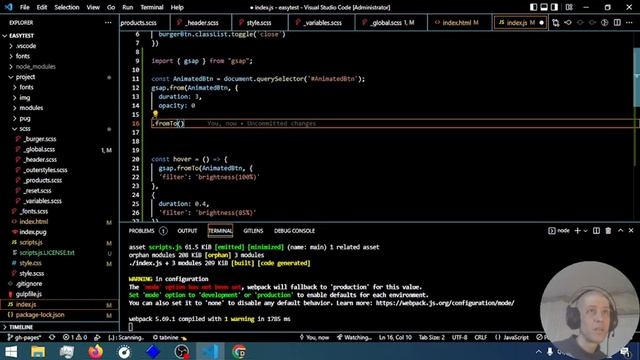The width and height of the screenshot is (640, 360).
Task: Place cursor on the fromTo line 16
Action: coord(380,123)
